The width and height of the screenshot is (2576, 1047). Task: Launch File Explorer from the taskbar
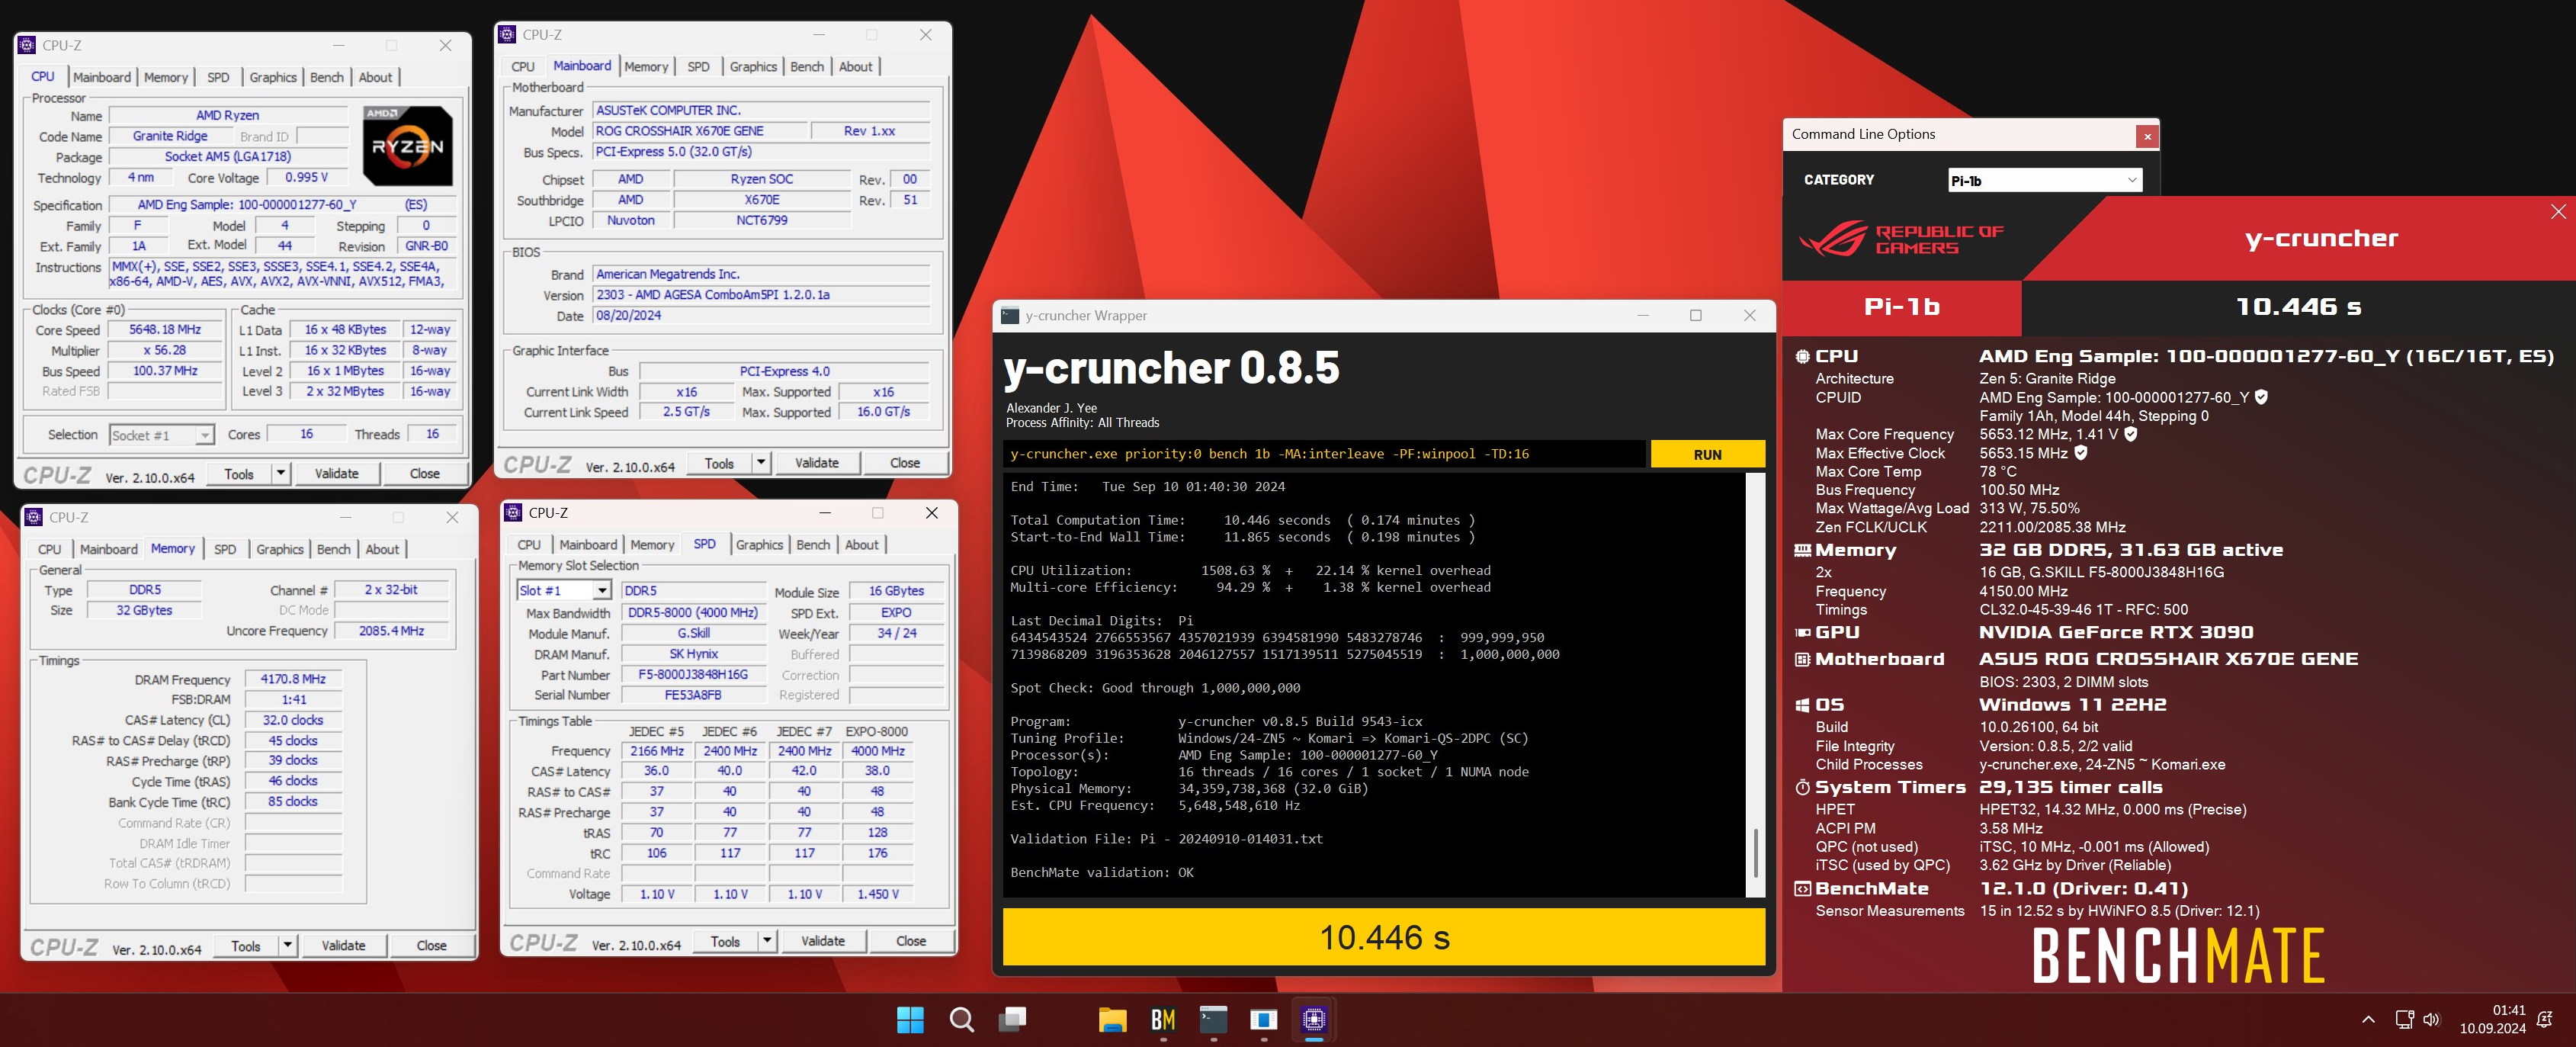pyautogui.click(x=1112, y=1019)
